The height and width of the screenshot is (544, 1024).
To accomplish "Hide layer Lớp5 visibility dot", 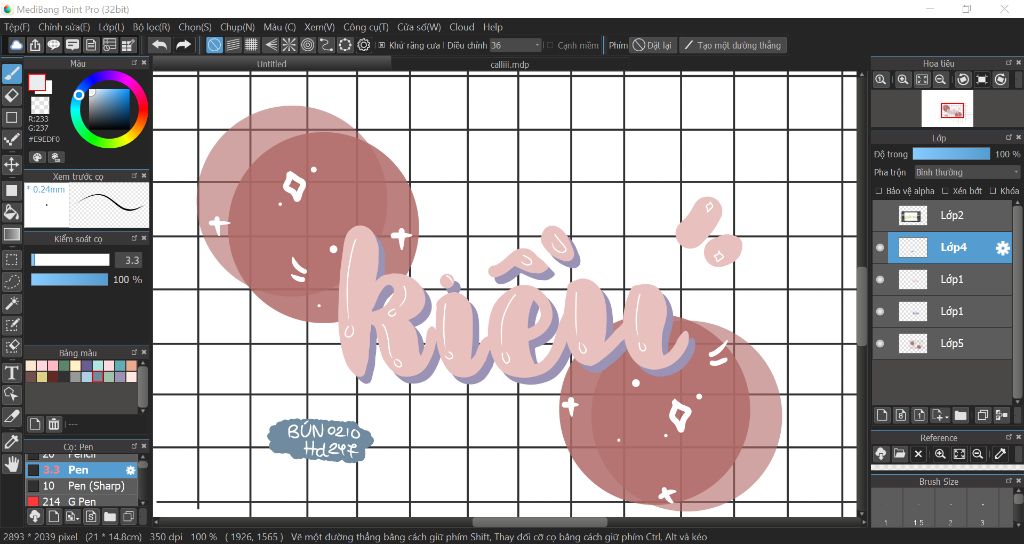I will coord(880,344).
